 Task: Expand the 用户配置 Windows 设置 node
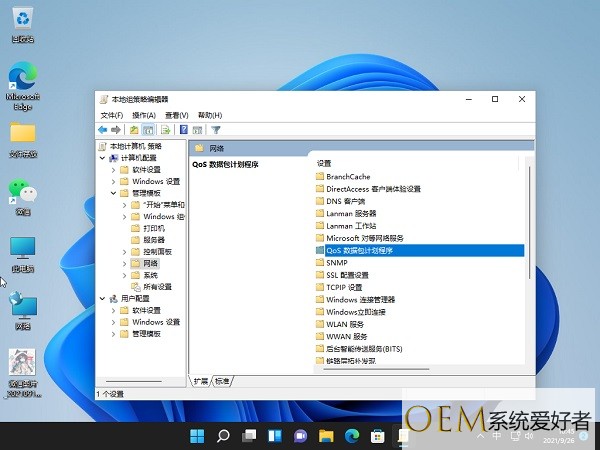113,322
